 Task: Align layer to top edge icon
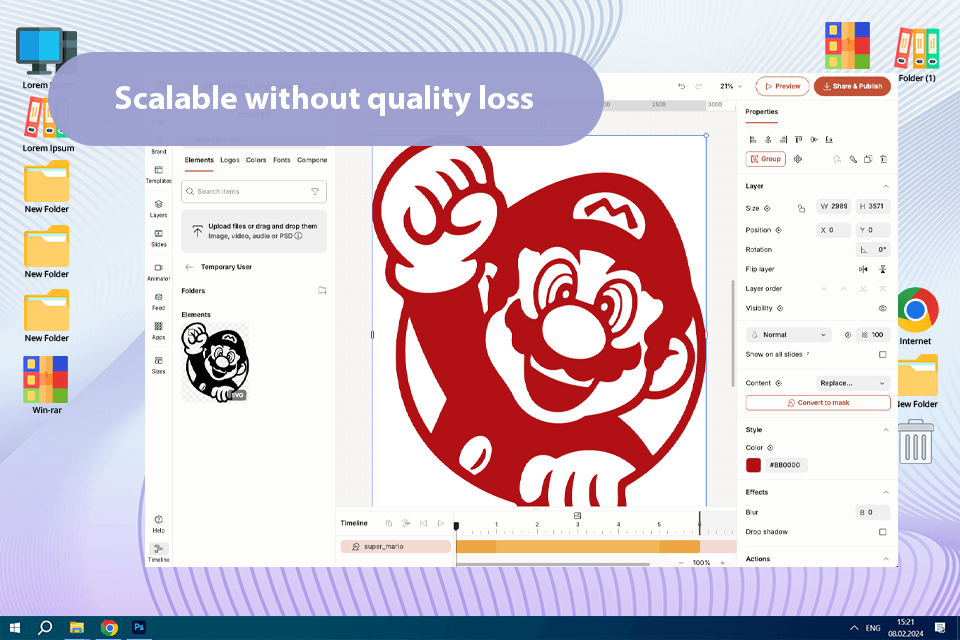[x=798, y=140]
